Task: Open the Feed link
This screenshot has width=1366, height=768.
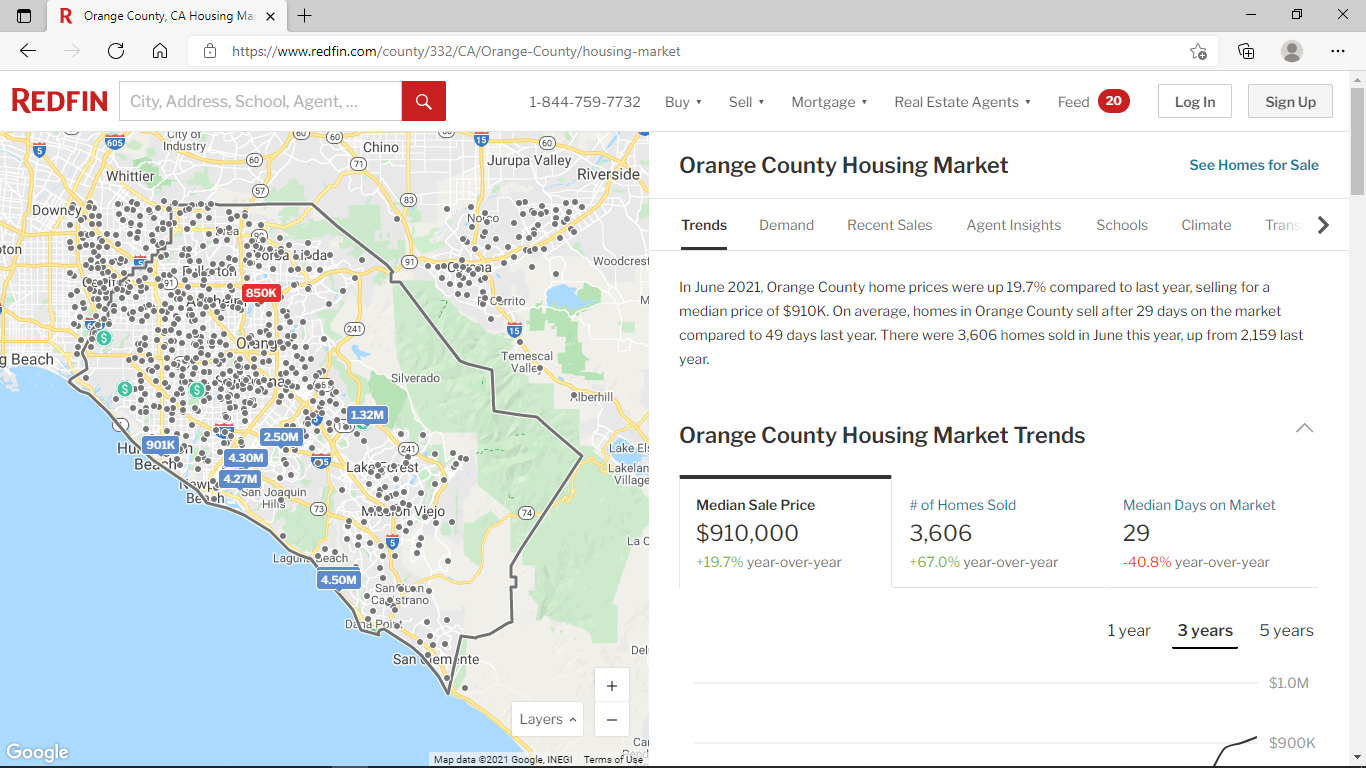Action: 1073,102
